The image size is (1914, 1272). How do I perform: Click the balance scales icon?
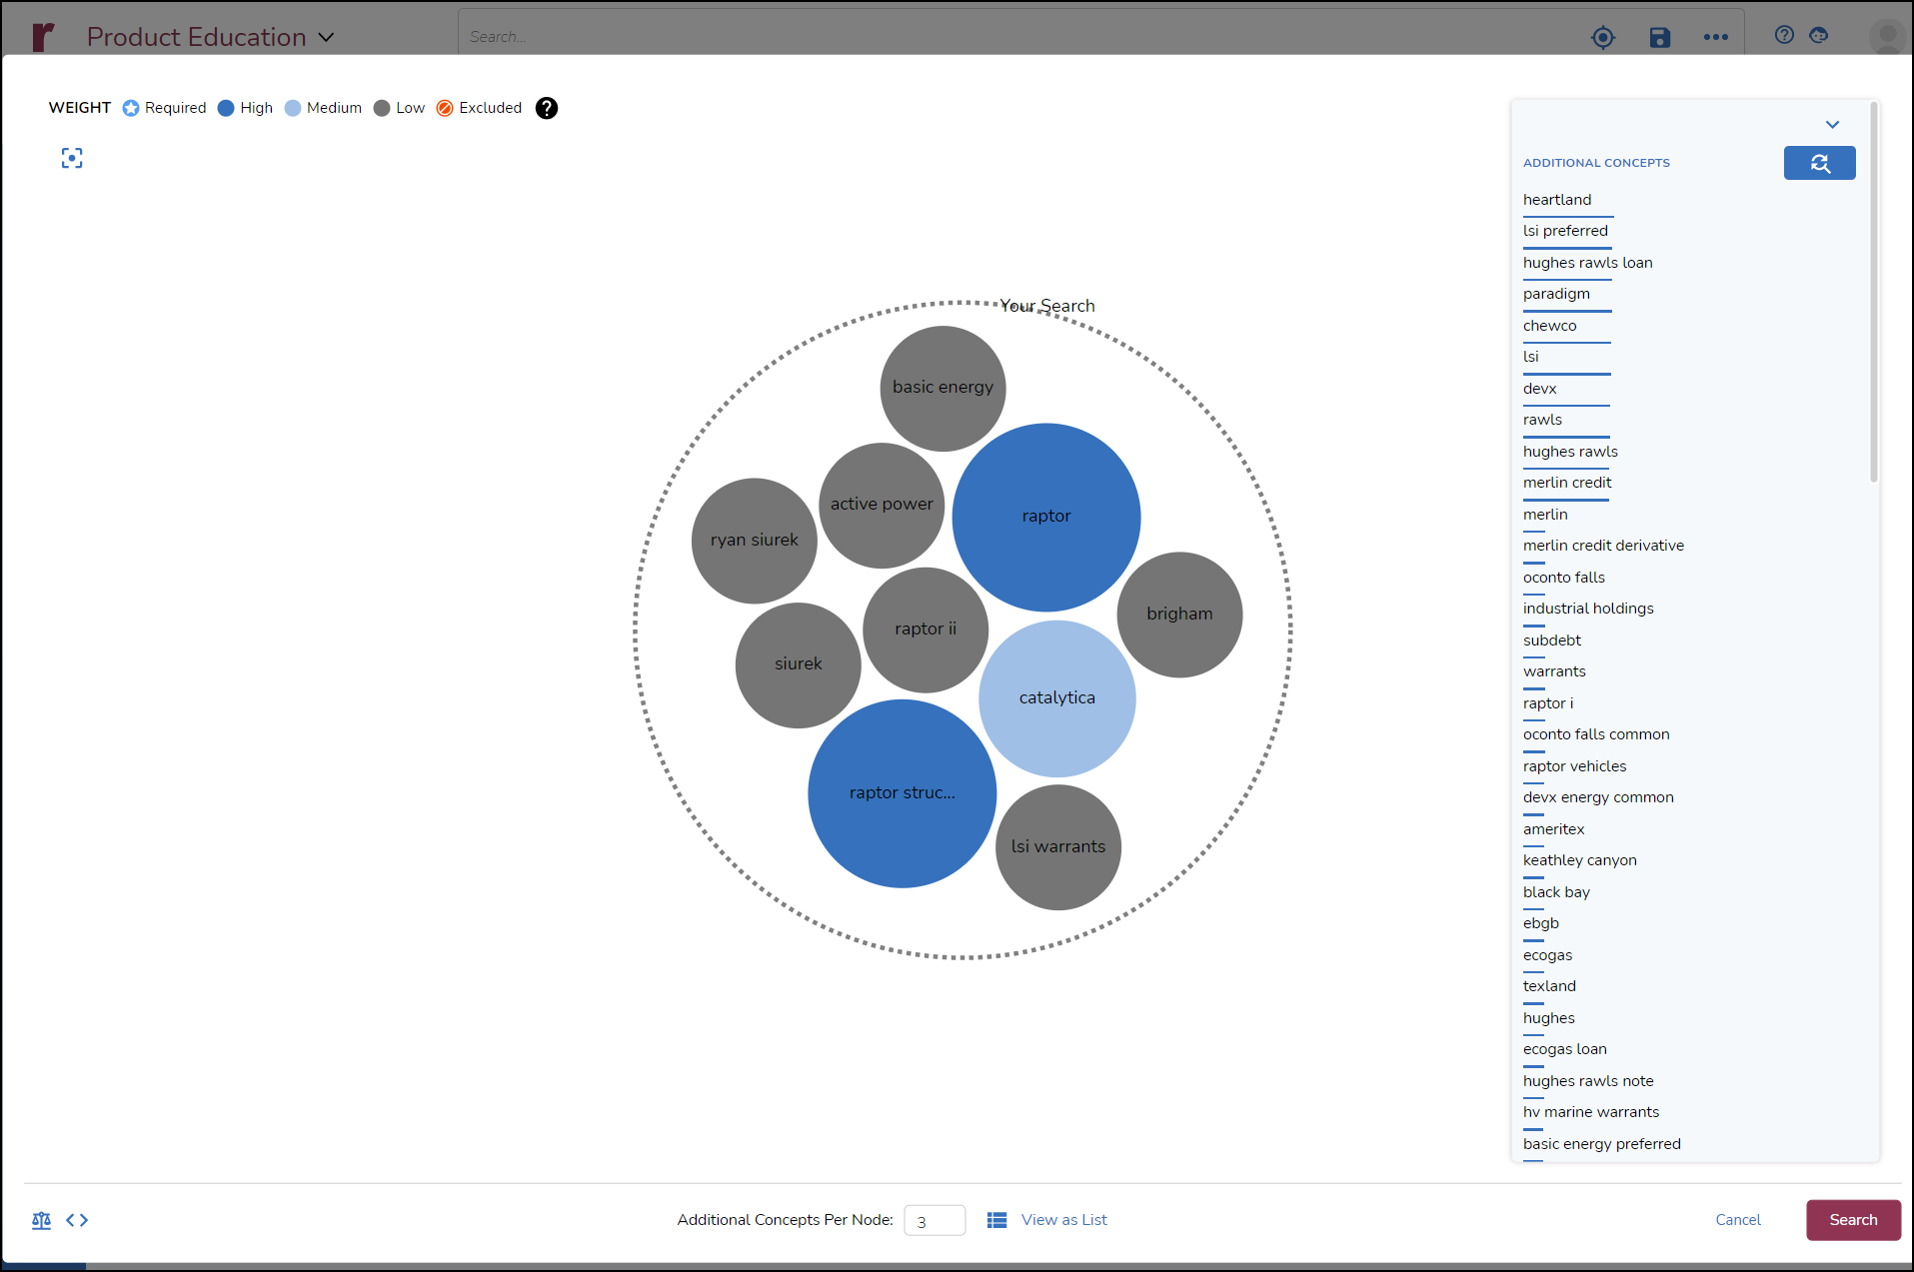(41, 1221)
